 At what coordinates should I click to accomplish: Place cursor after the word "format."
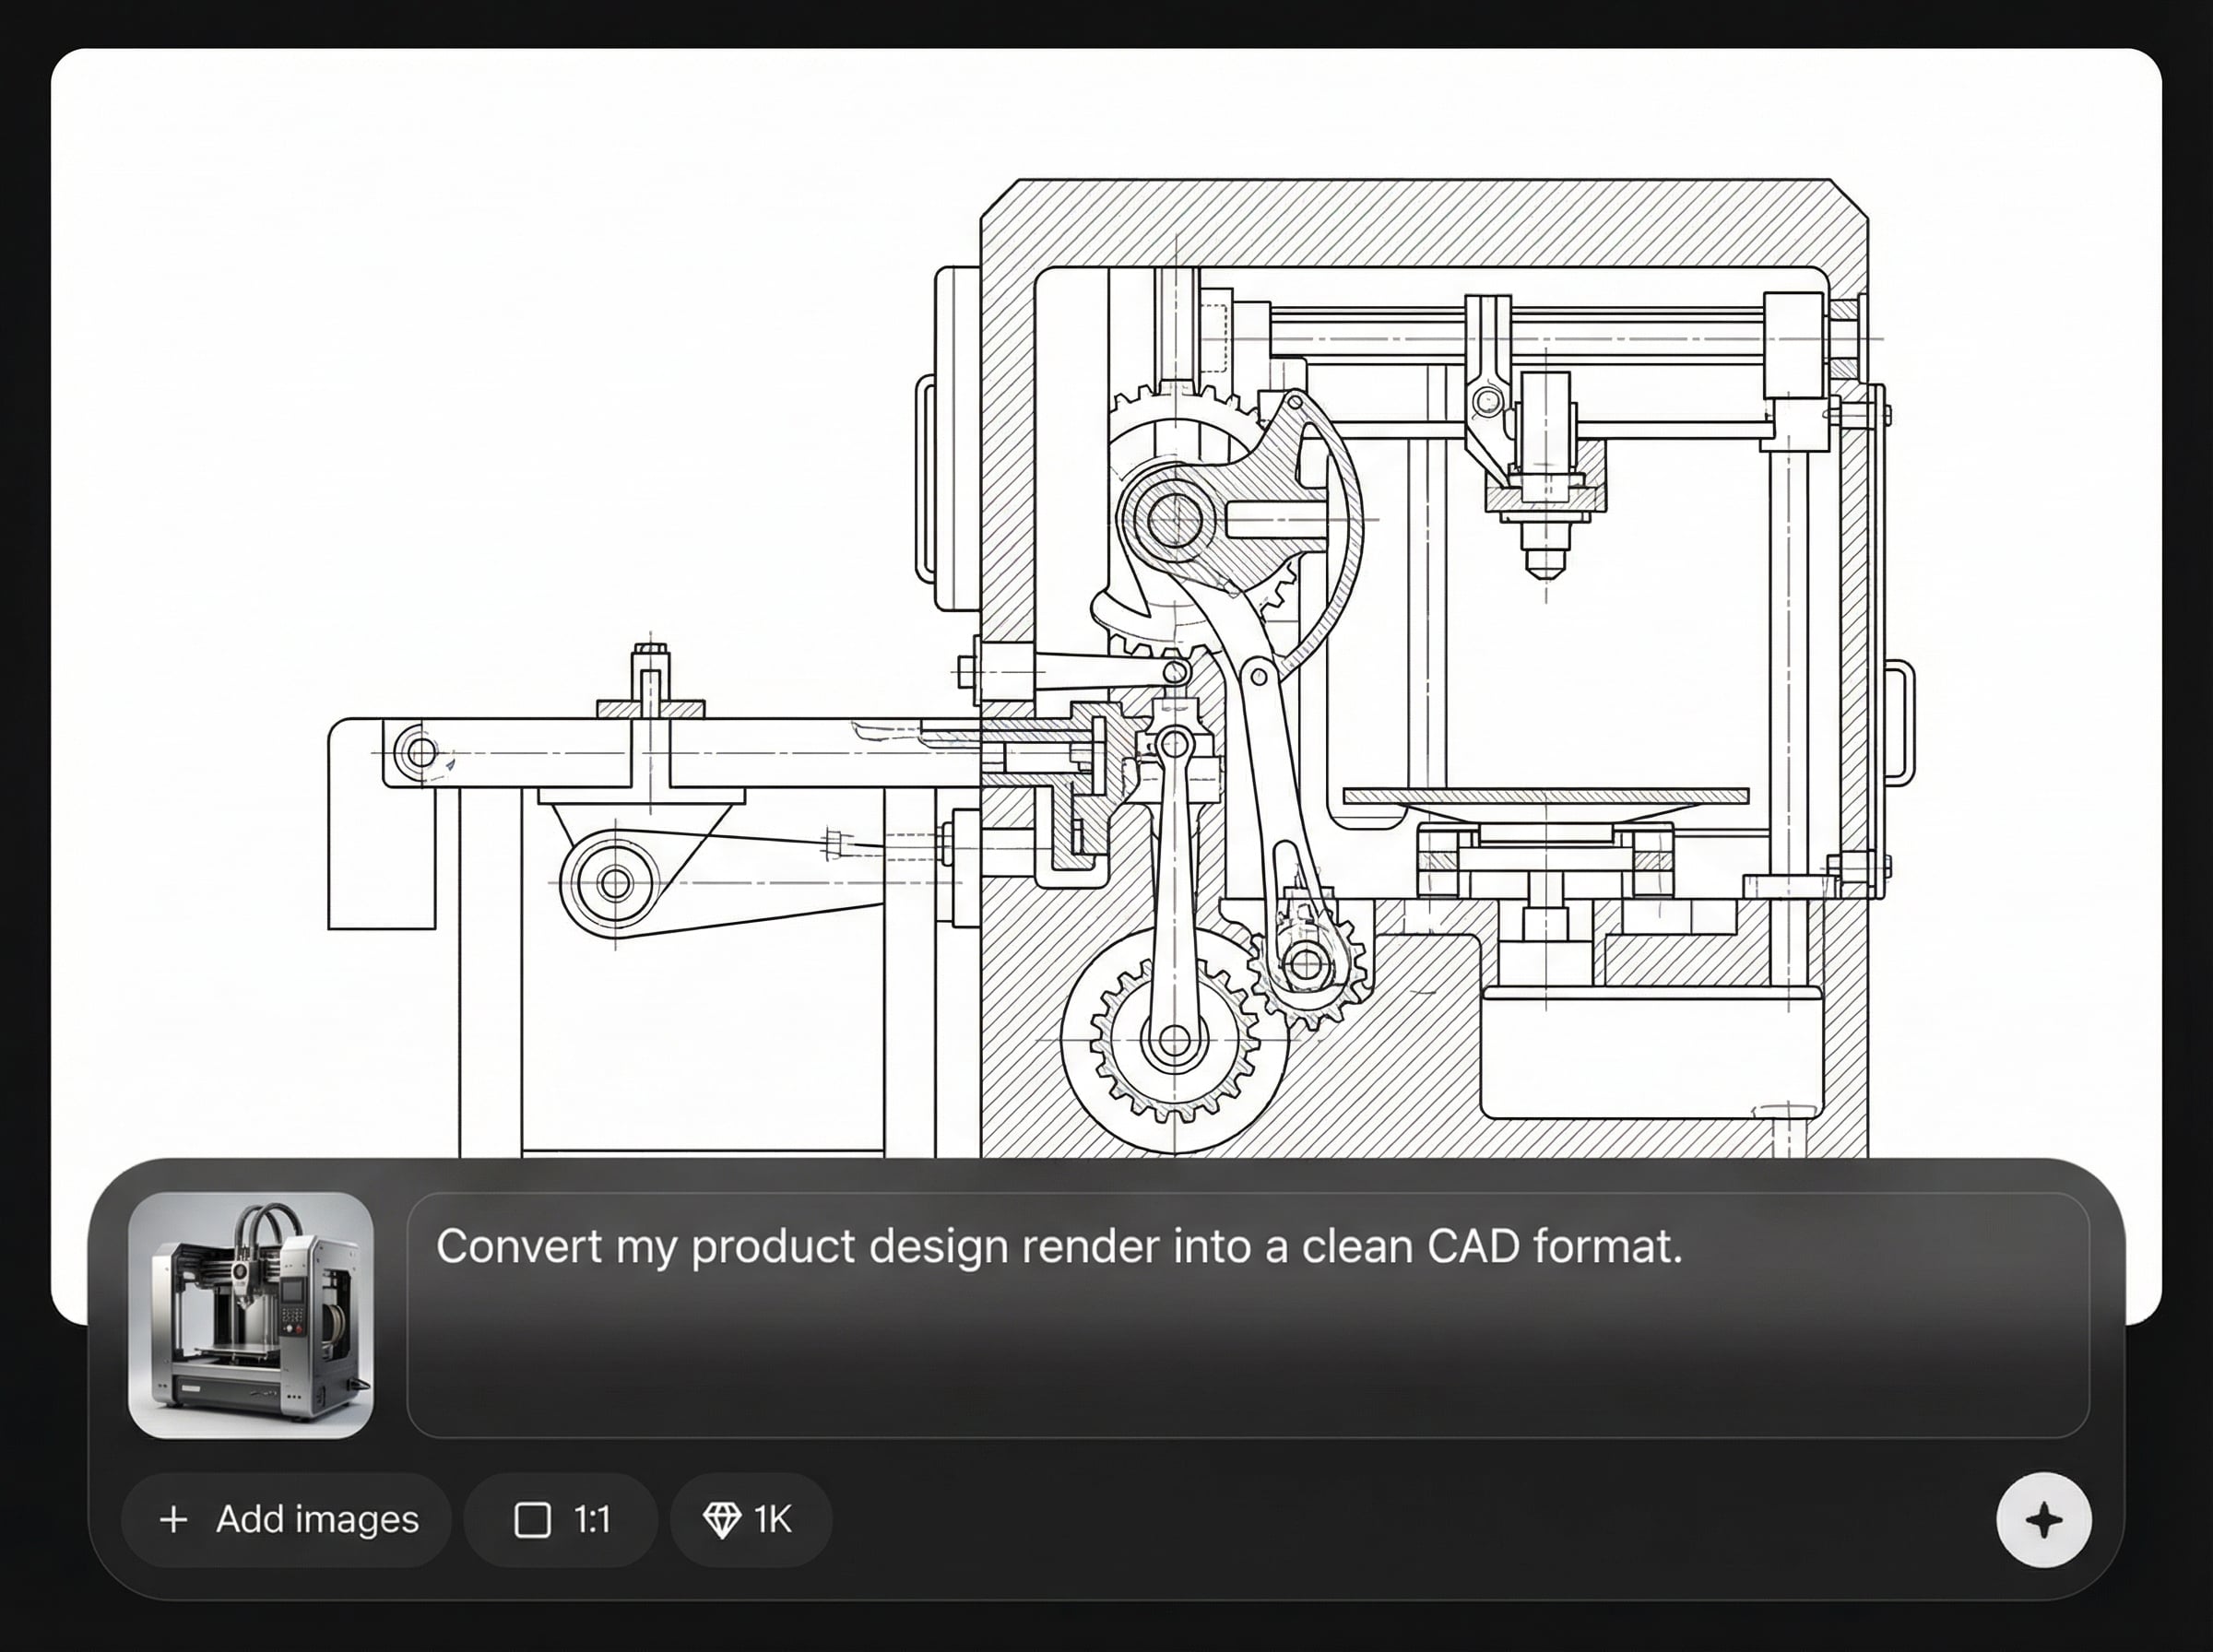click(x=1686, y=1247)
